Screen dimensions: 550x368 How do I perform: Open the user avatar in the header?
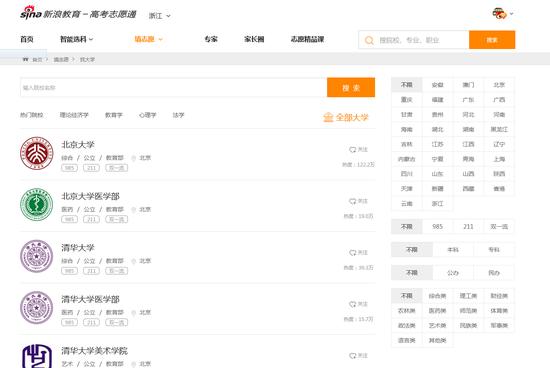point(499,14)
